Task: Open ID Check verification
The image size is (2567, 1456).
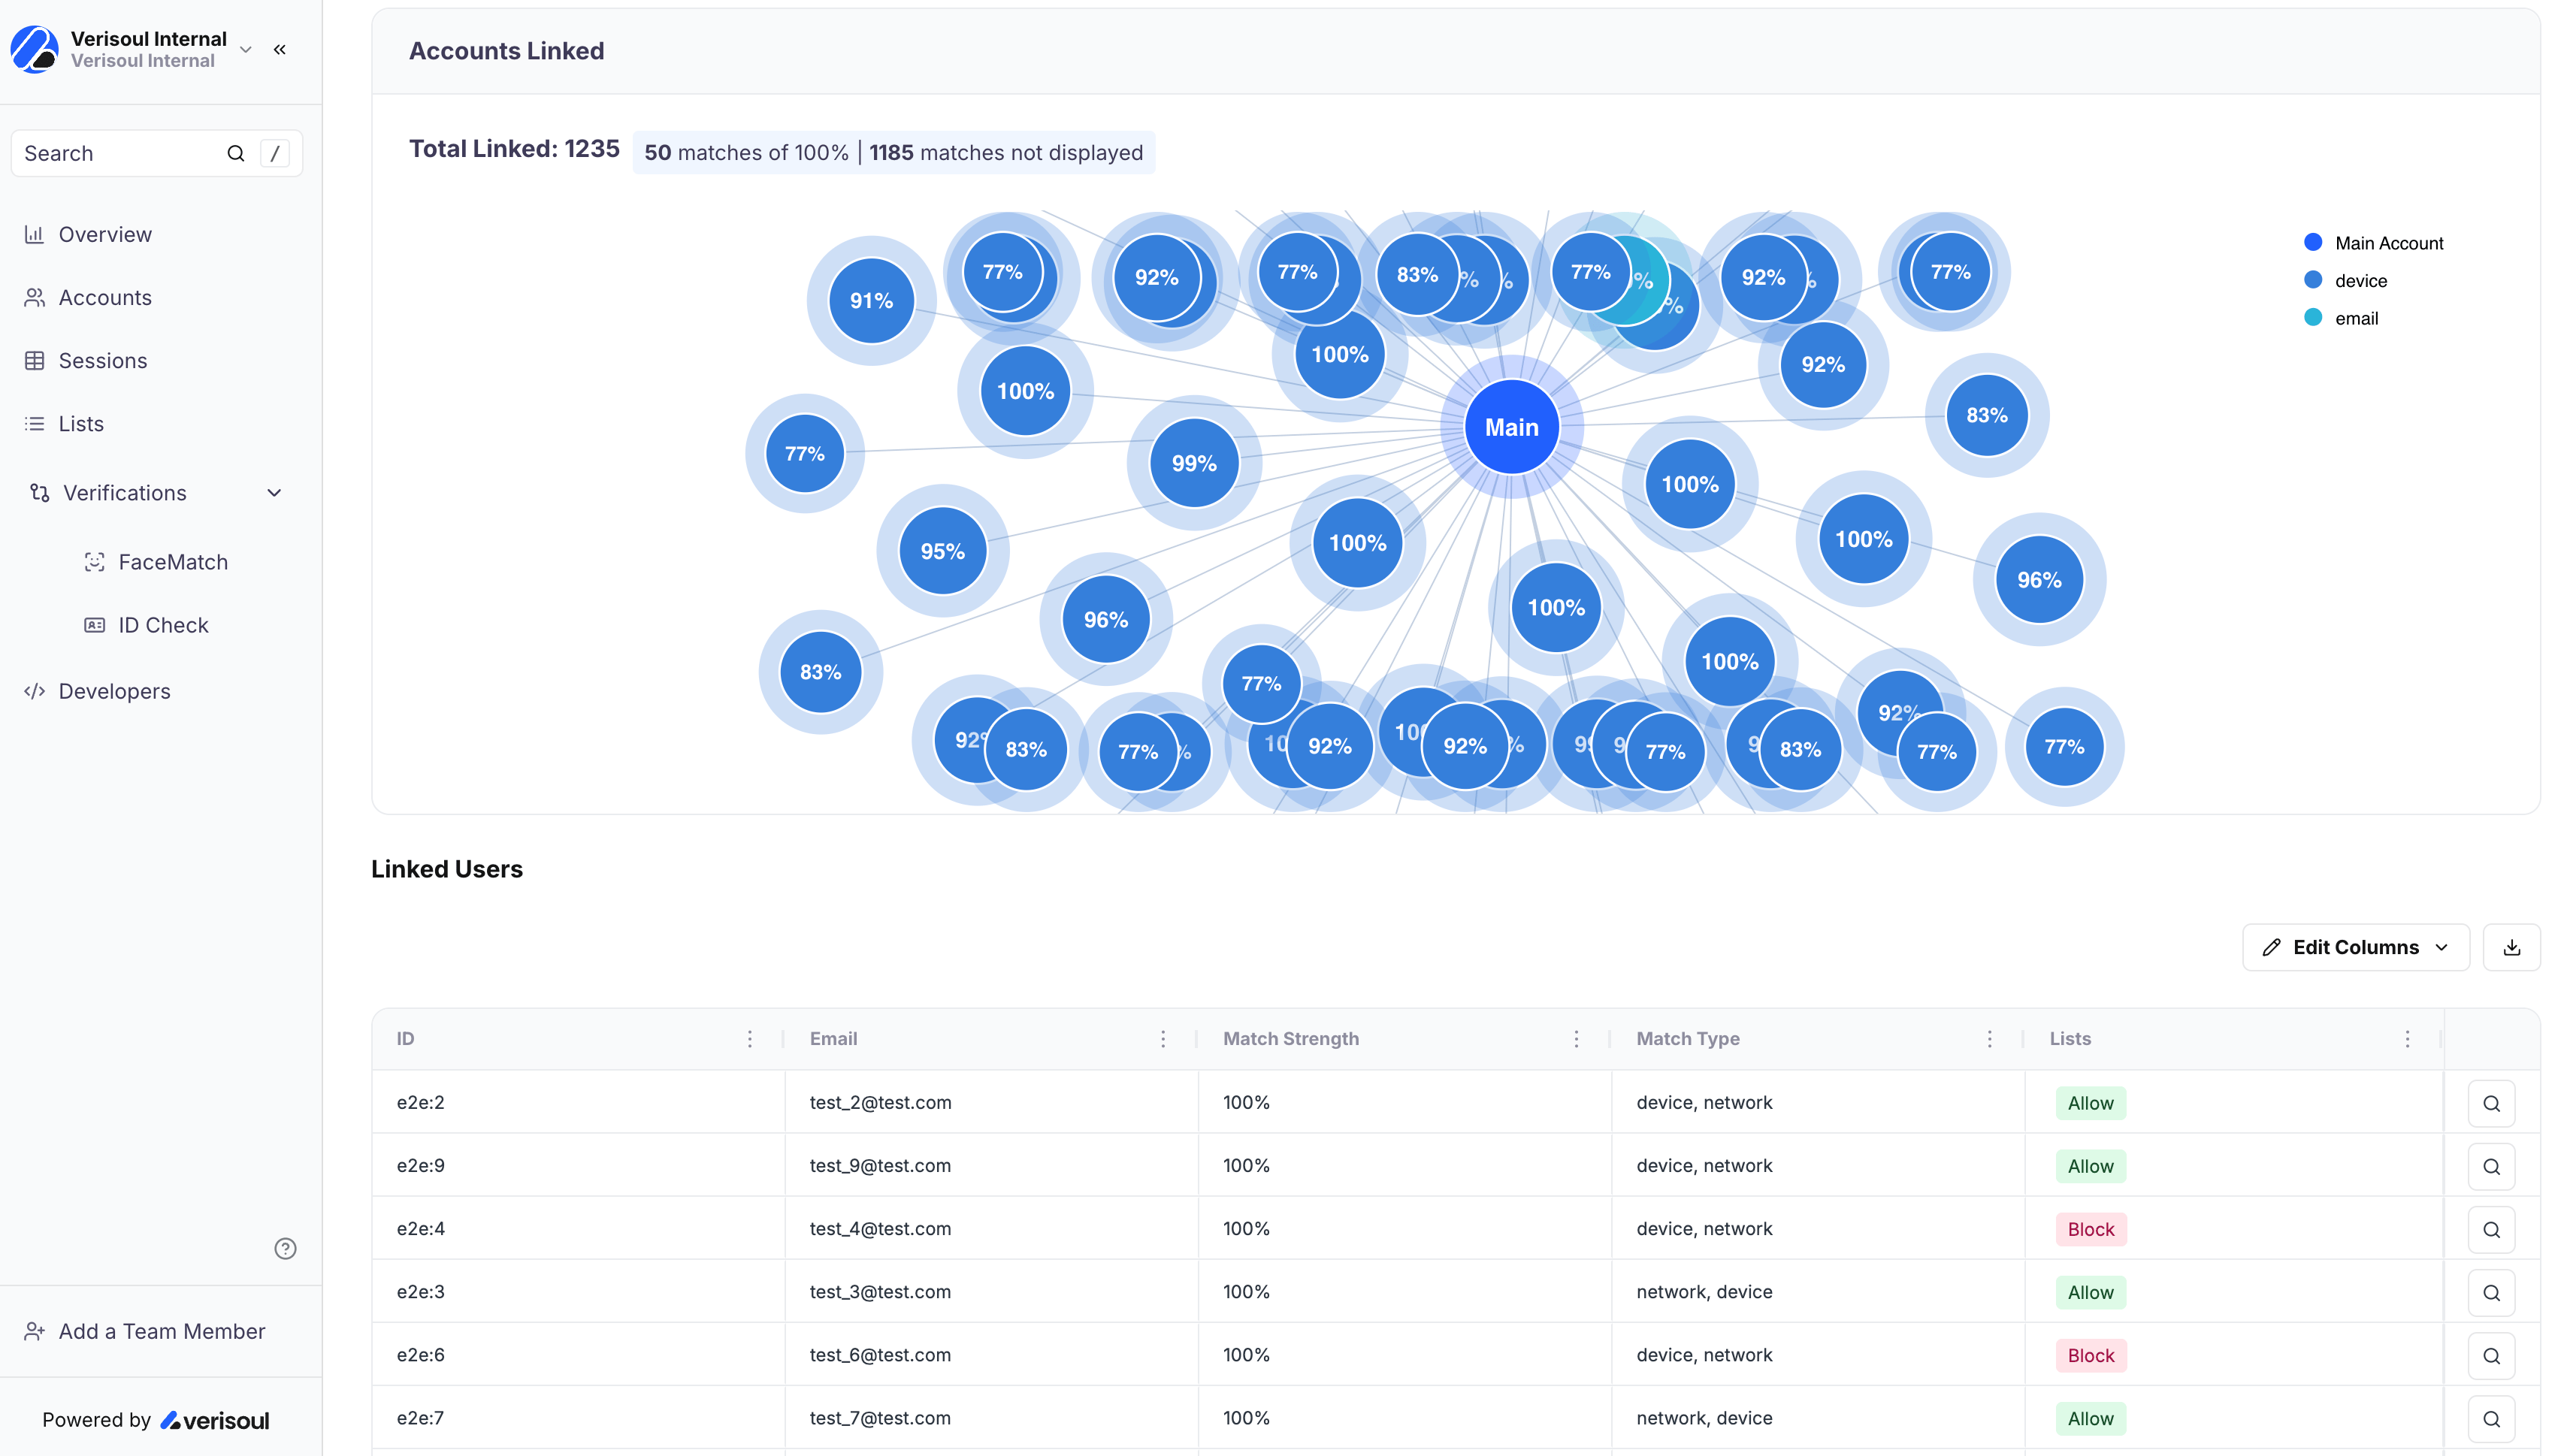Action: click(x=163, y=625)
